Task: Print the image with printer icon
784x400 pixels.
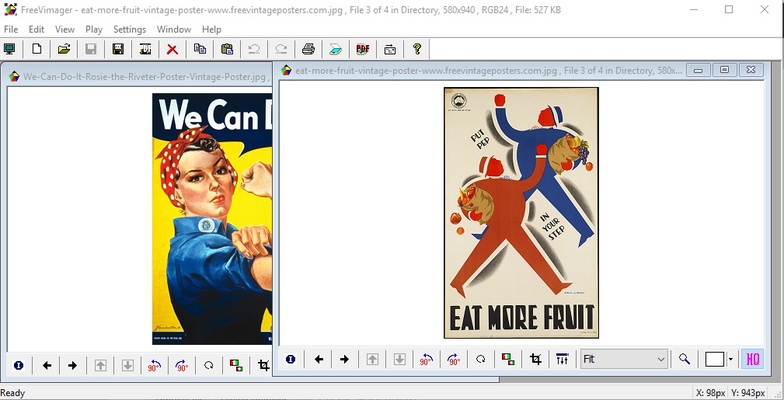Action: coord(308,49)
